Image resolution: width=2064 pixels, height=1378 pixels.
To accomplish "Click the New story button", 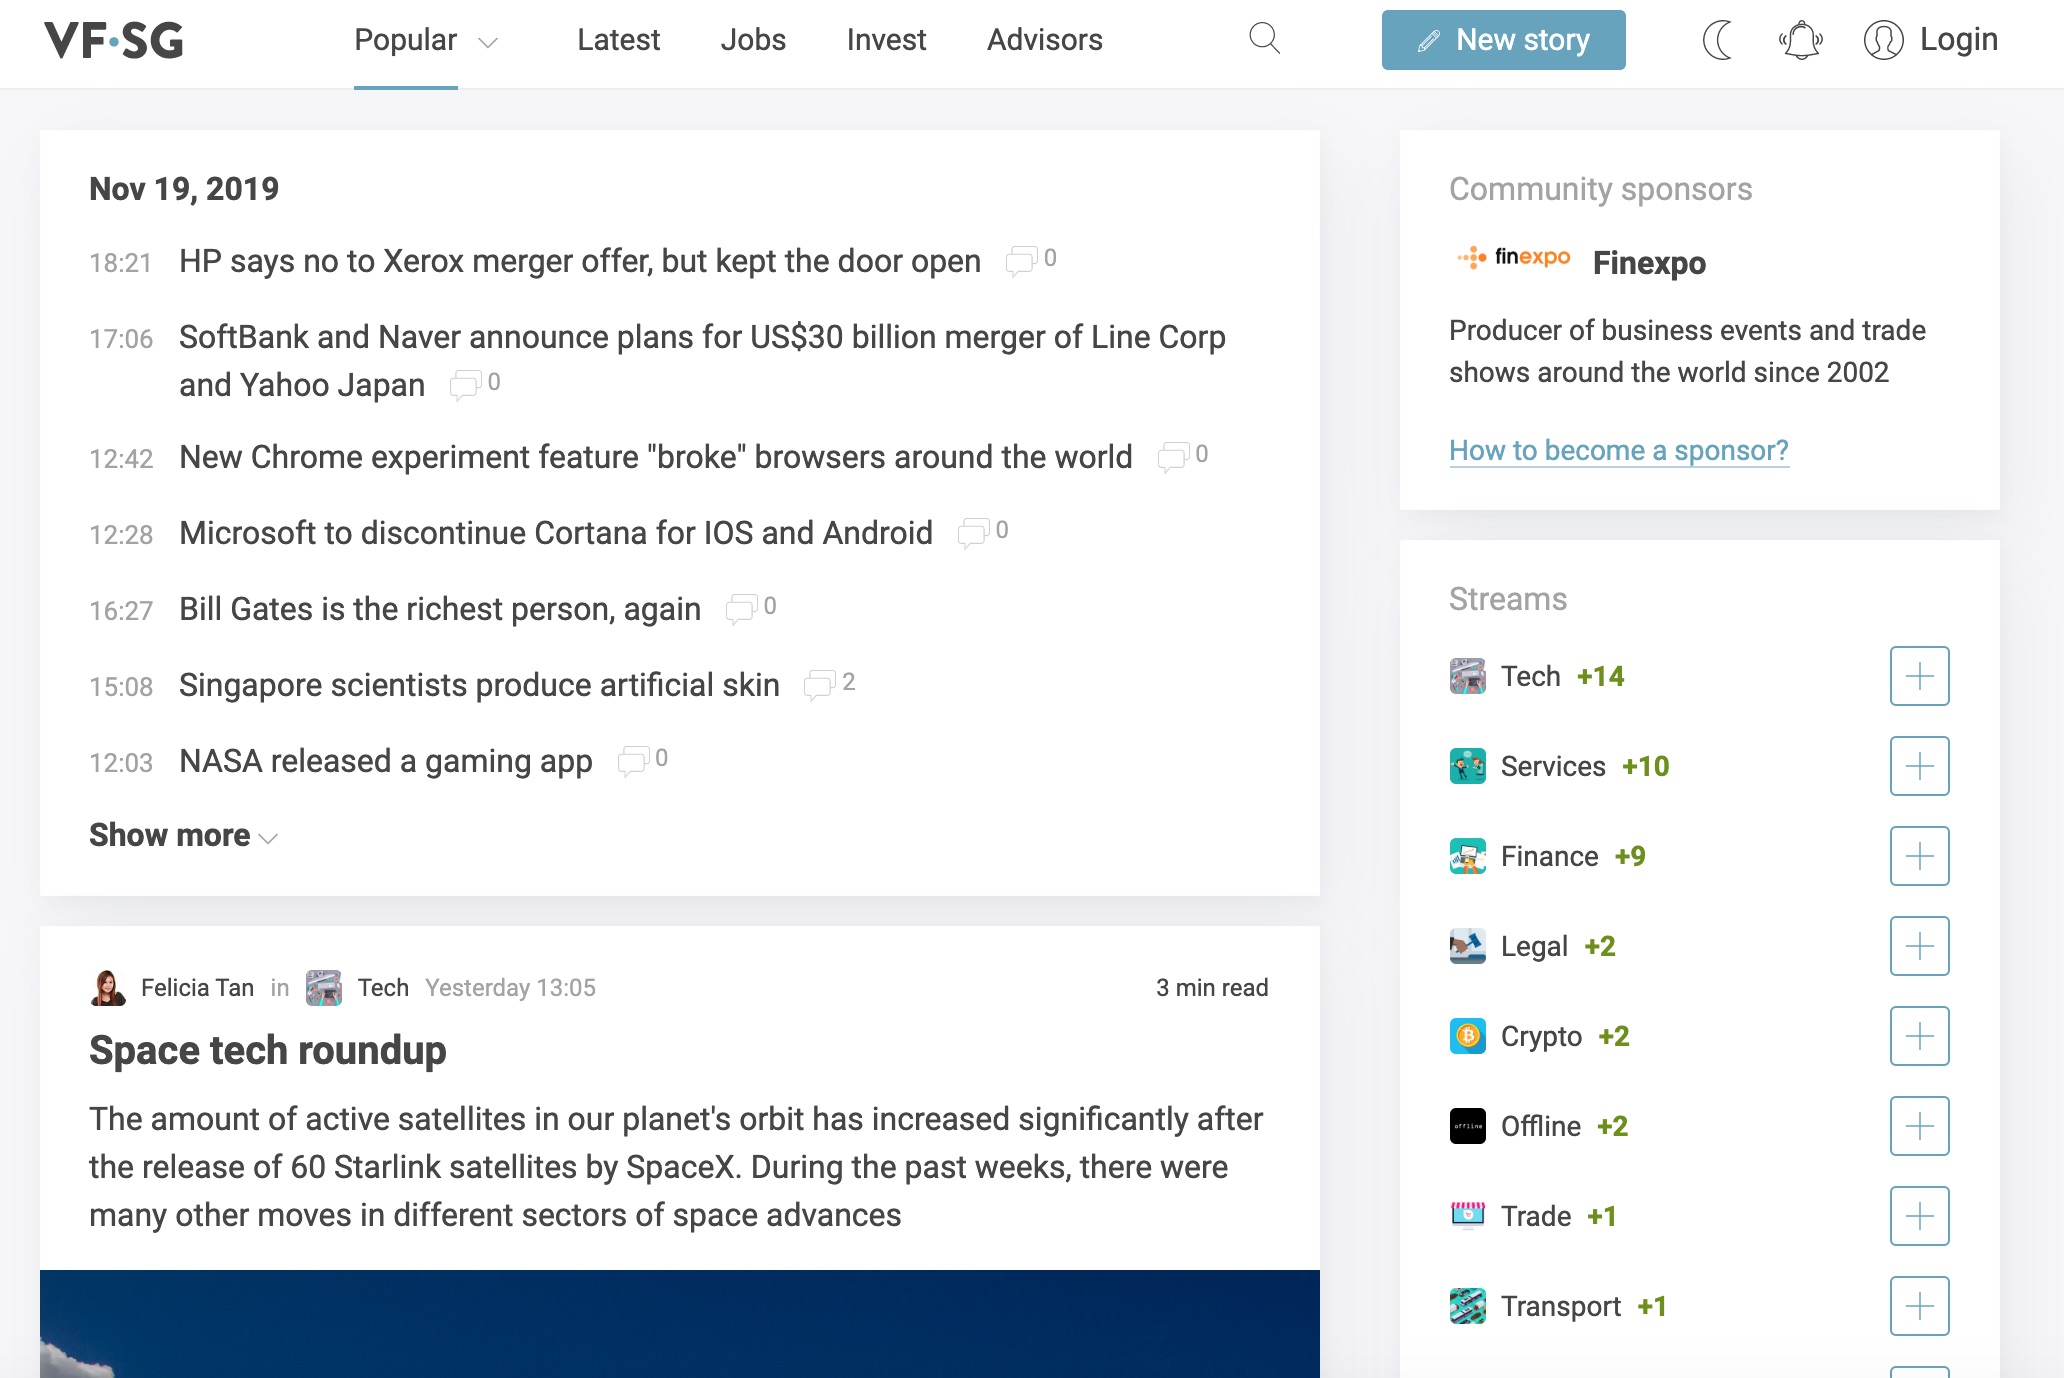I will point(1503,40).
